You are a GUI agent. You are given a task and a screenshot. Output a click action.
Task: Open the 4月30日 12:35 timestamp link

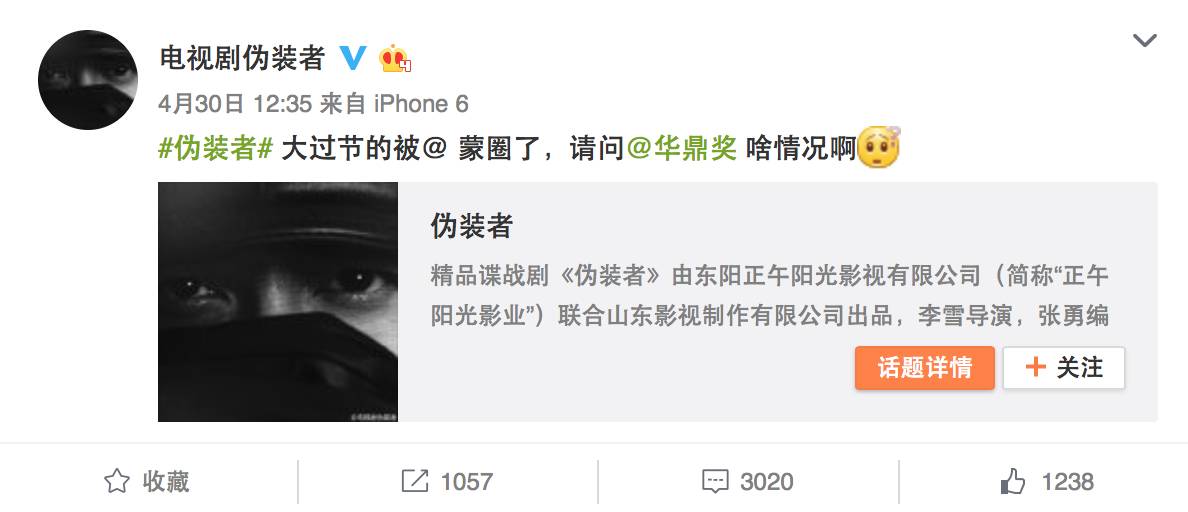coord(235,104)
